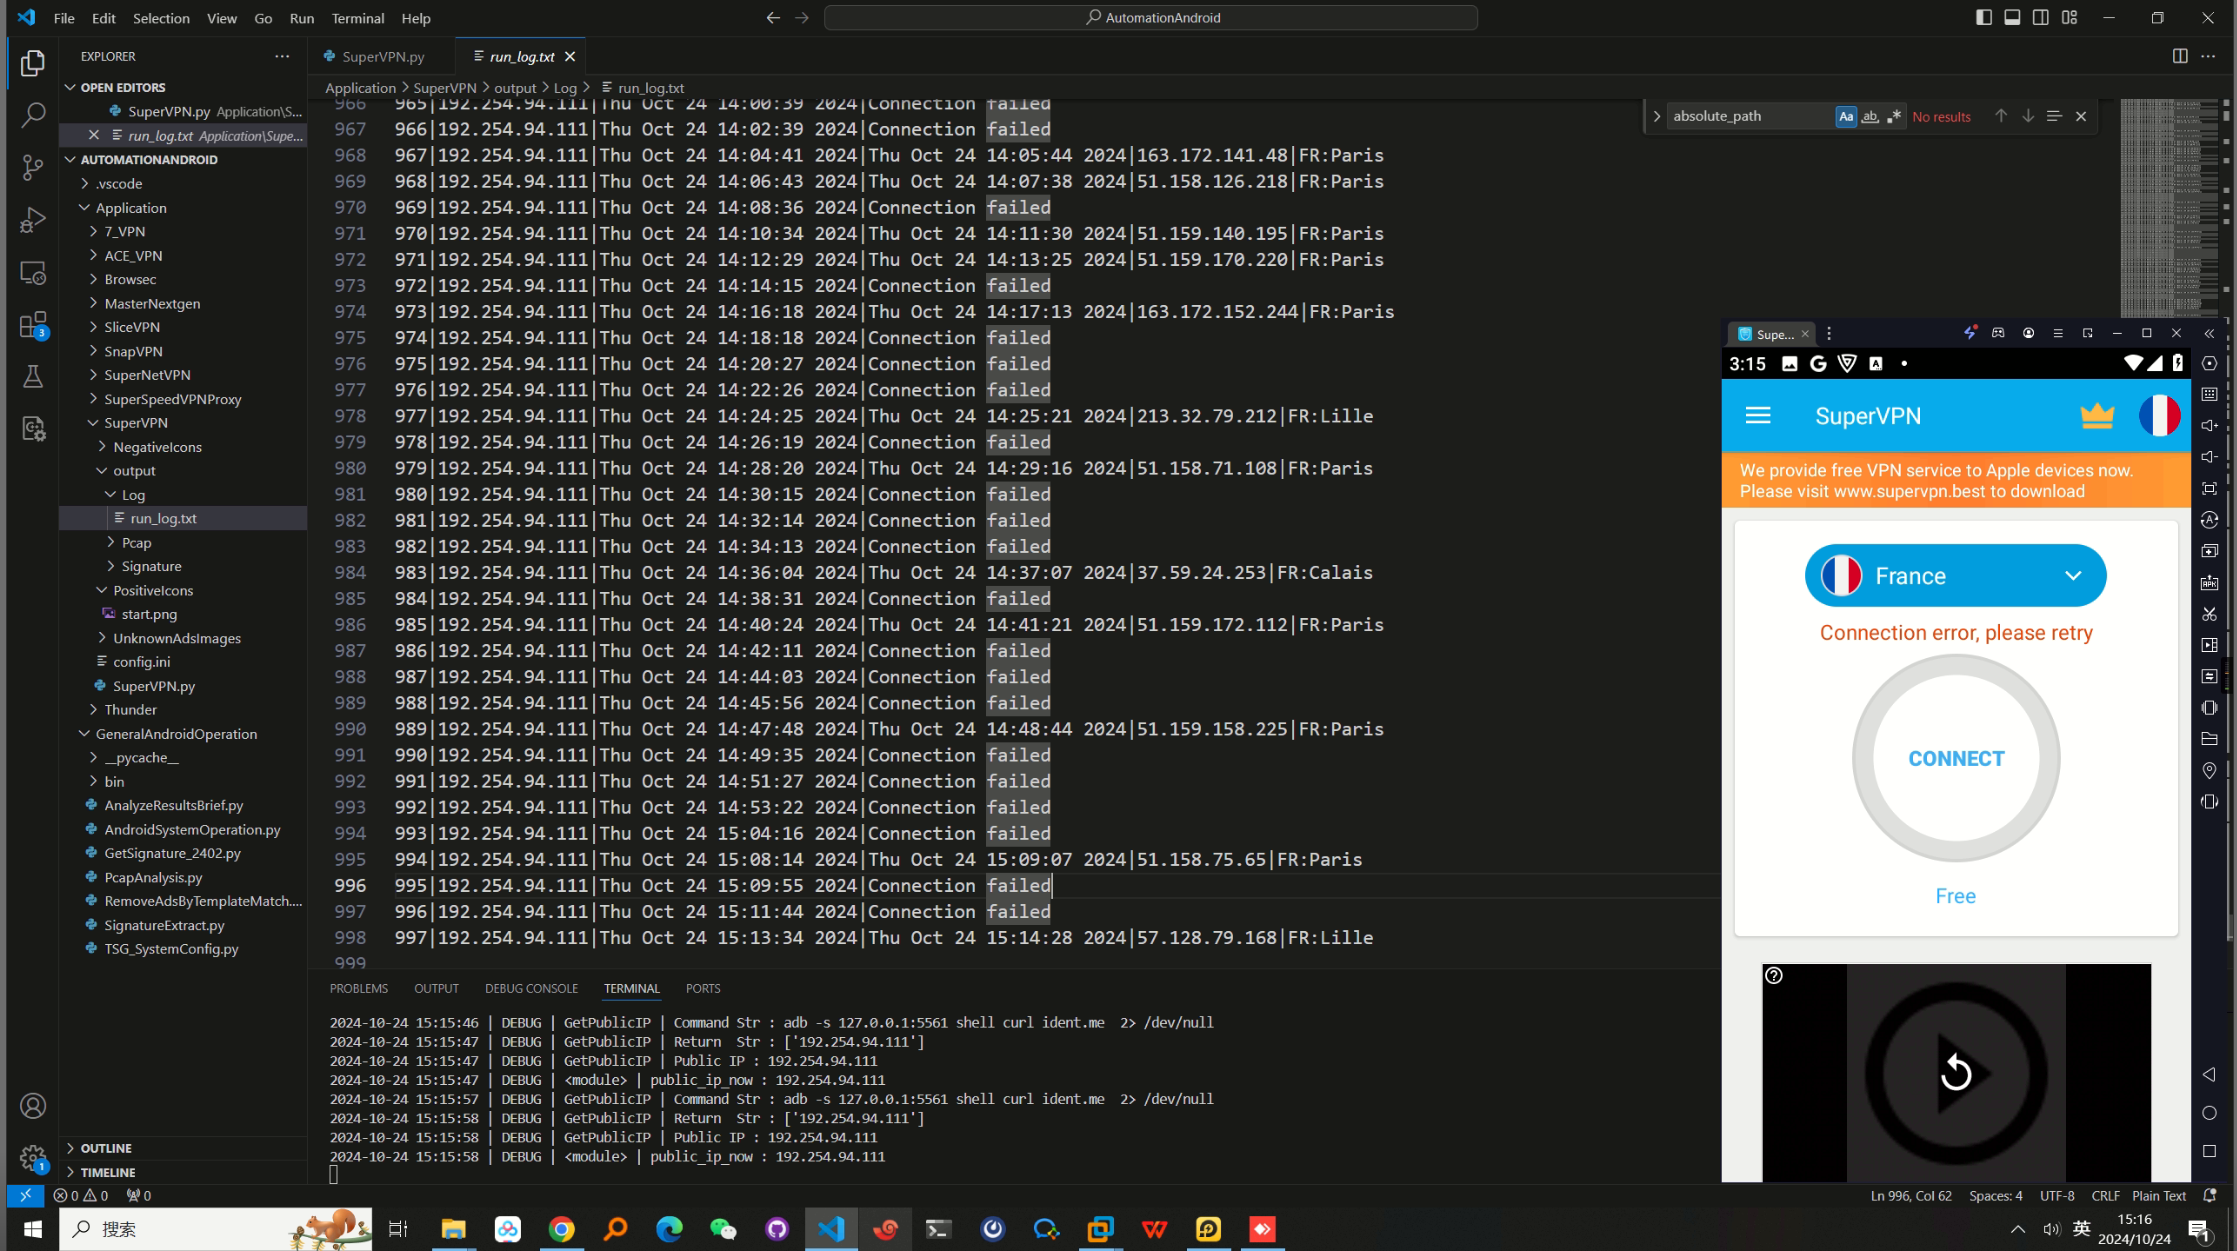The height and width of the screenshot is (1251, 2237).
Task: Click the absolute_path find input field
Action: click(1750, 116)
